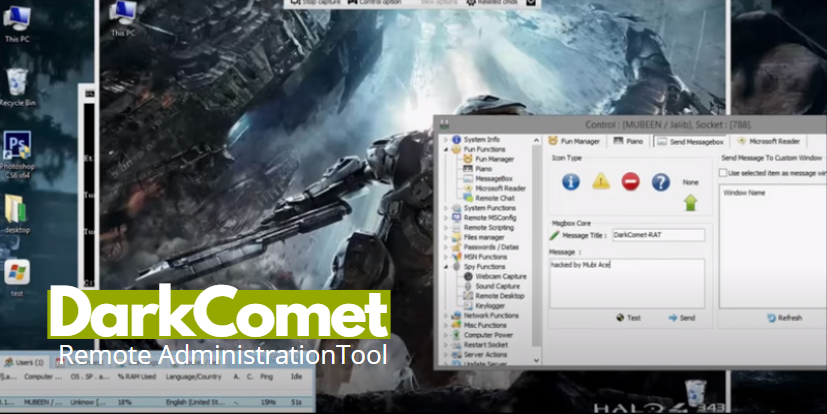827x414 pixels.
Task: Click the Files manager folder icon
Action: point(456,237)
